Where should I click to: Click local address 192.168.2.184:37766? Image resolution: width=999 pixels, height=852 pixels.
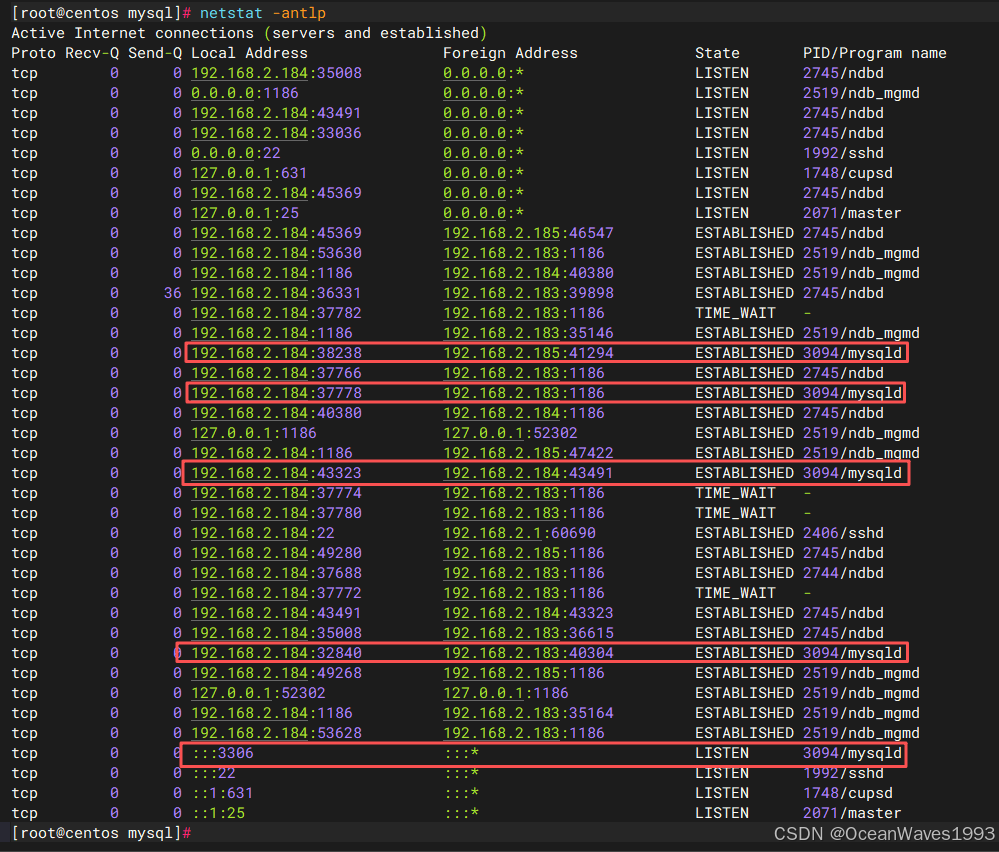point(277,373)
